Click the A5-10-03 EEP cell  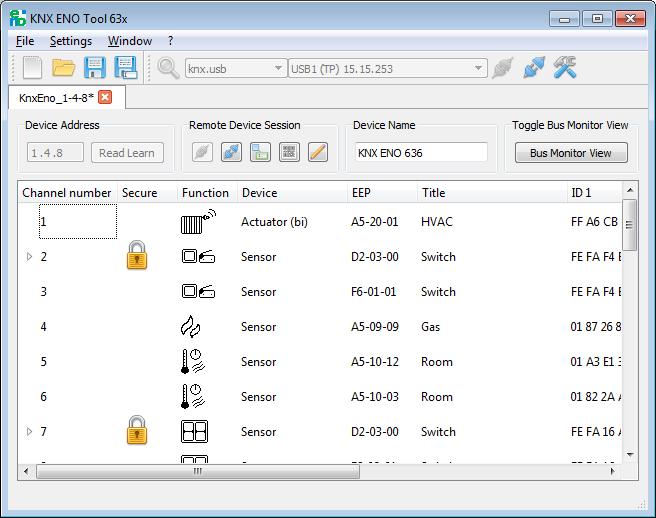click(x=375, y=397)
